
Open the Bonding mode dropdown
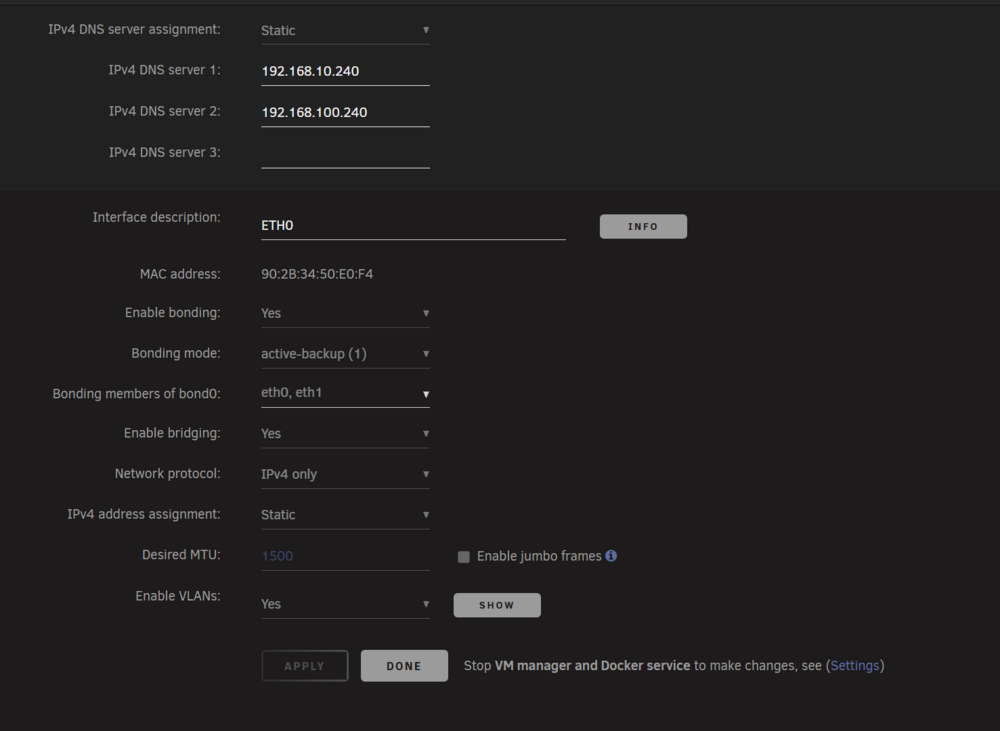[x=345, y=353]
